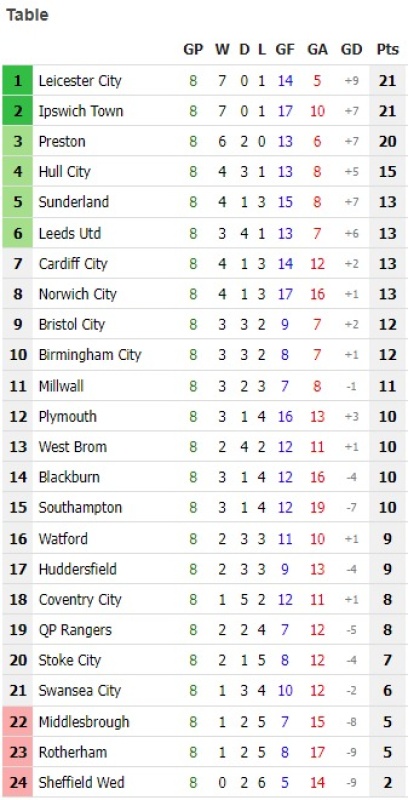Select Southampton in the table
The height and width of the screenshot is (800, 408).
pyautogui.click(x=80, y=507)
